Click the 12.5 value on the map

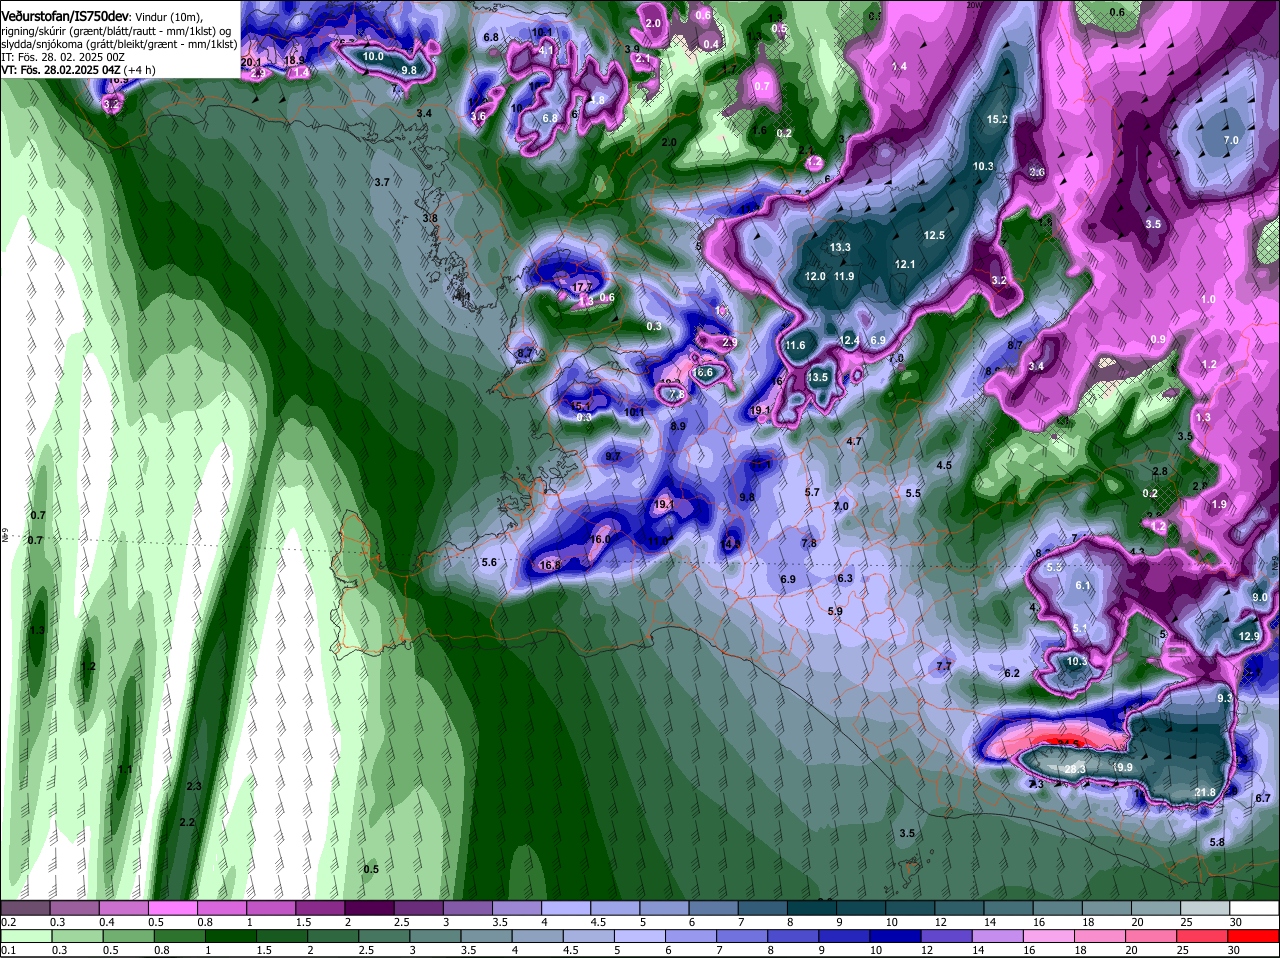click(935, 235)
